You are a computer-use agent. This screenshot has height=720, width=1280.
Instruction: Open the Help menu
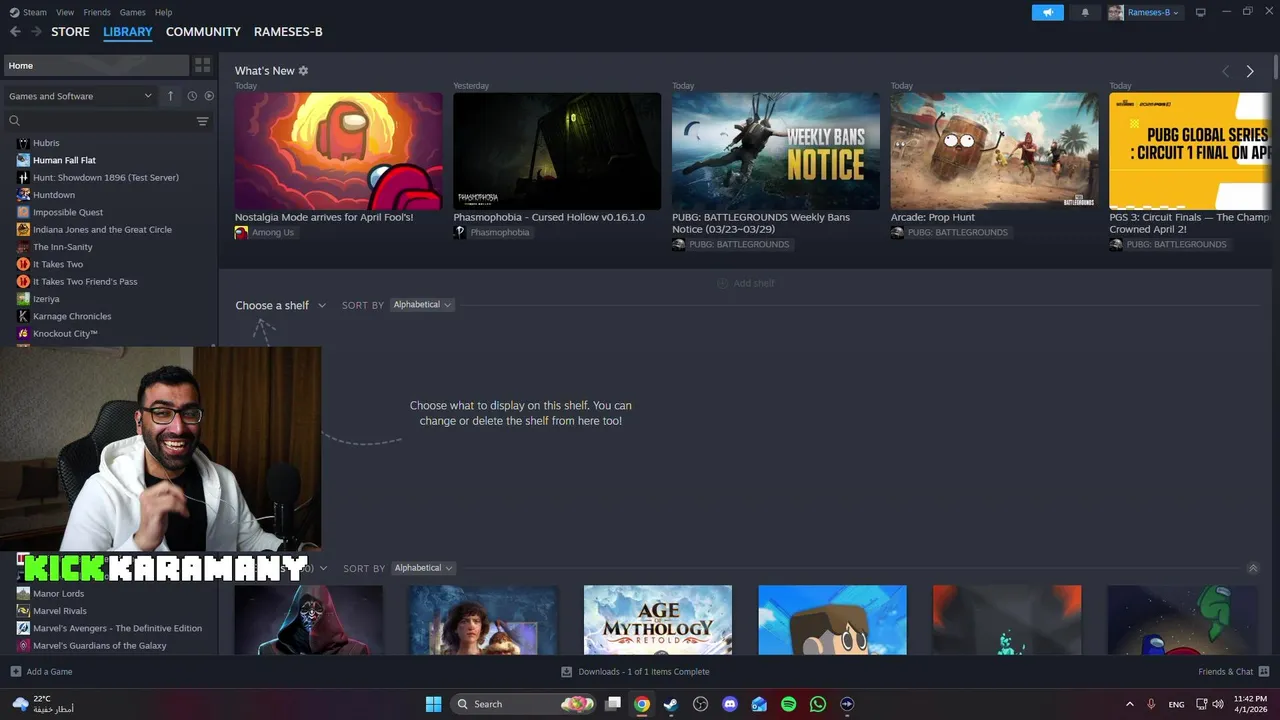164,12
